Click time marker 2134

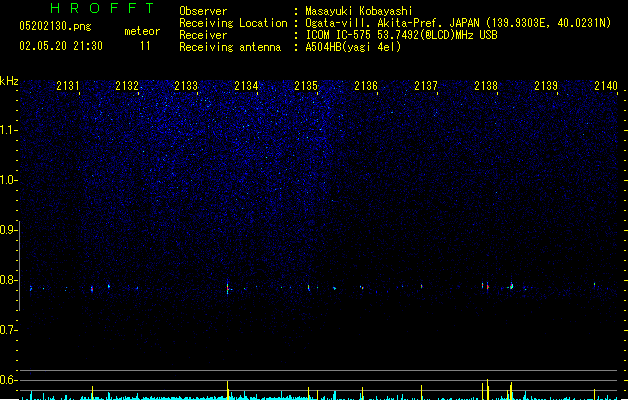coord(246,85)
